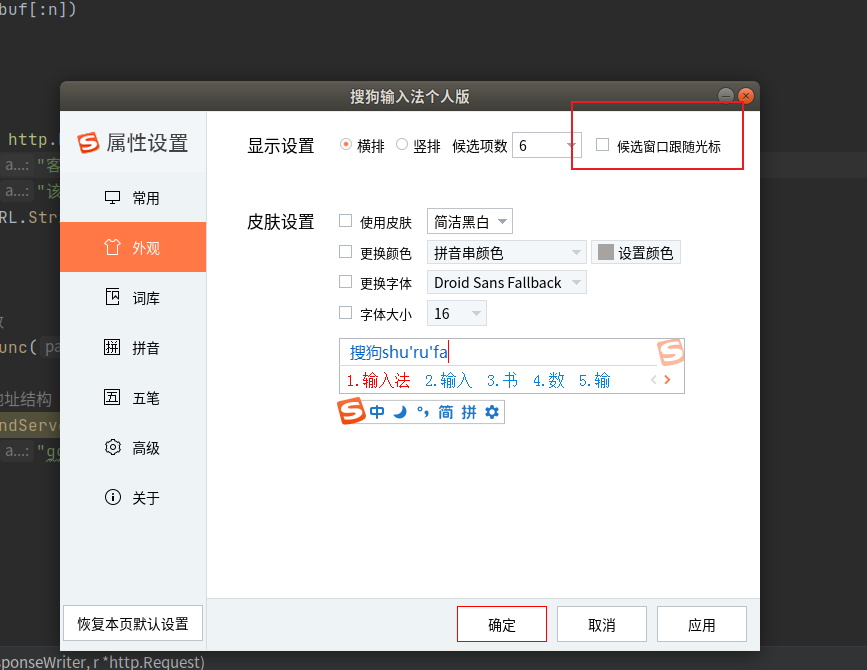Screen dimensions: 867x670
Task: Click the 取消 cancel button
Action: coord(602,624)
